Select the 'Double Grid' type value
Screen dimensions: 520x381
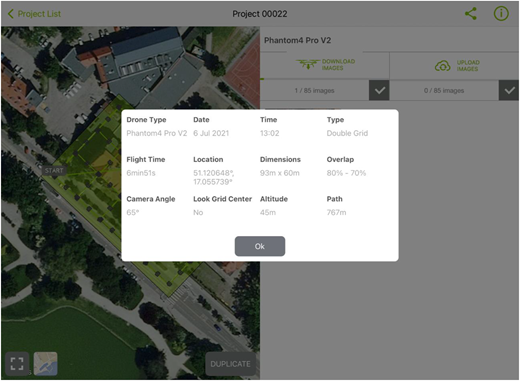pyautogui.click(x=347, y=133)
